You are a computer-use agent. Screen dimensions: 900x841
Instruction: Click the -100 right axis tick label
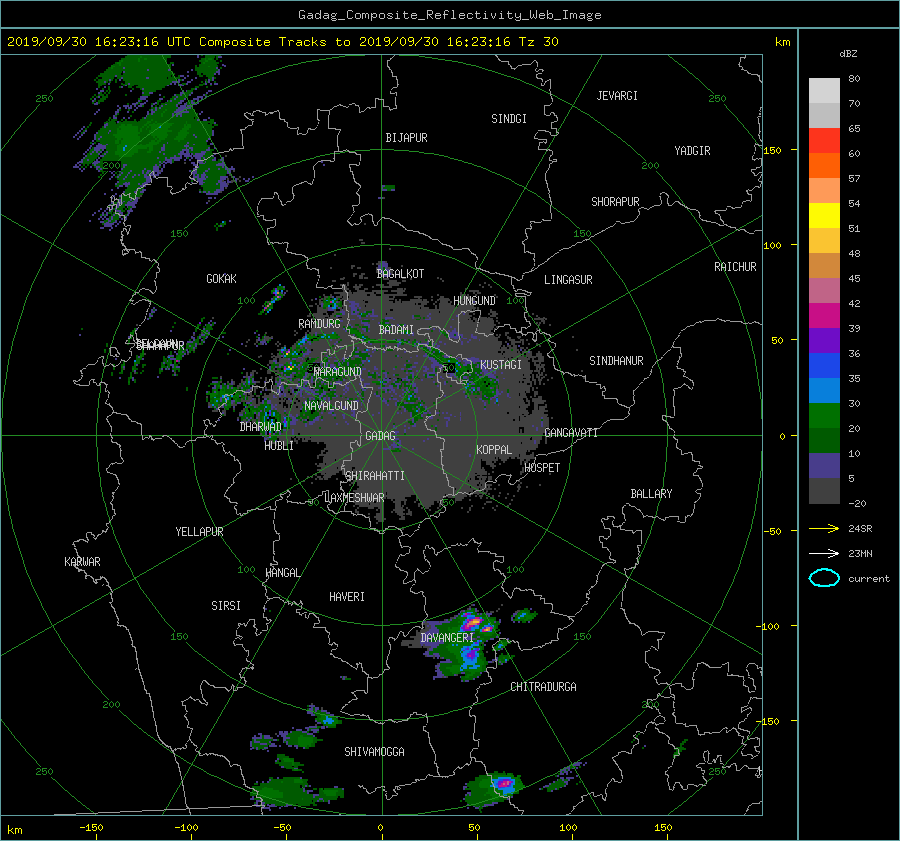click(x=770, y=626)
